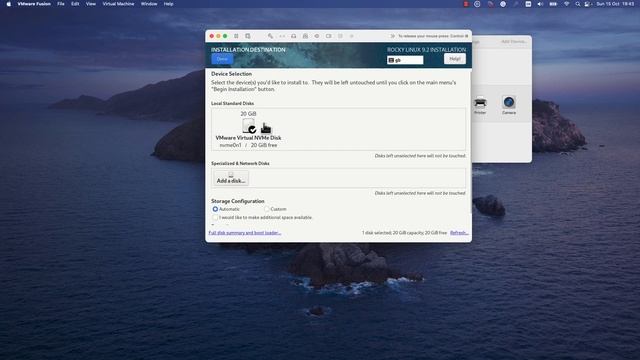Viewport: 640px width, 360px height.
Task: Click the Camera icon in background window
Action: tap(509, 104)
